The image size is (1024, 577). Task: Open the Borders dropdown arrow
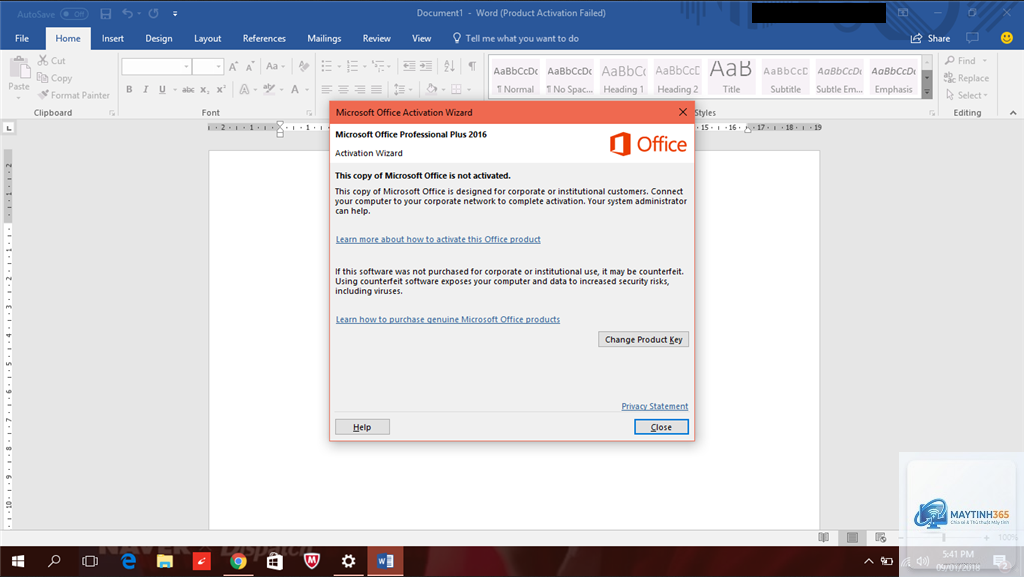click(x=469, y=89)
